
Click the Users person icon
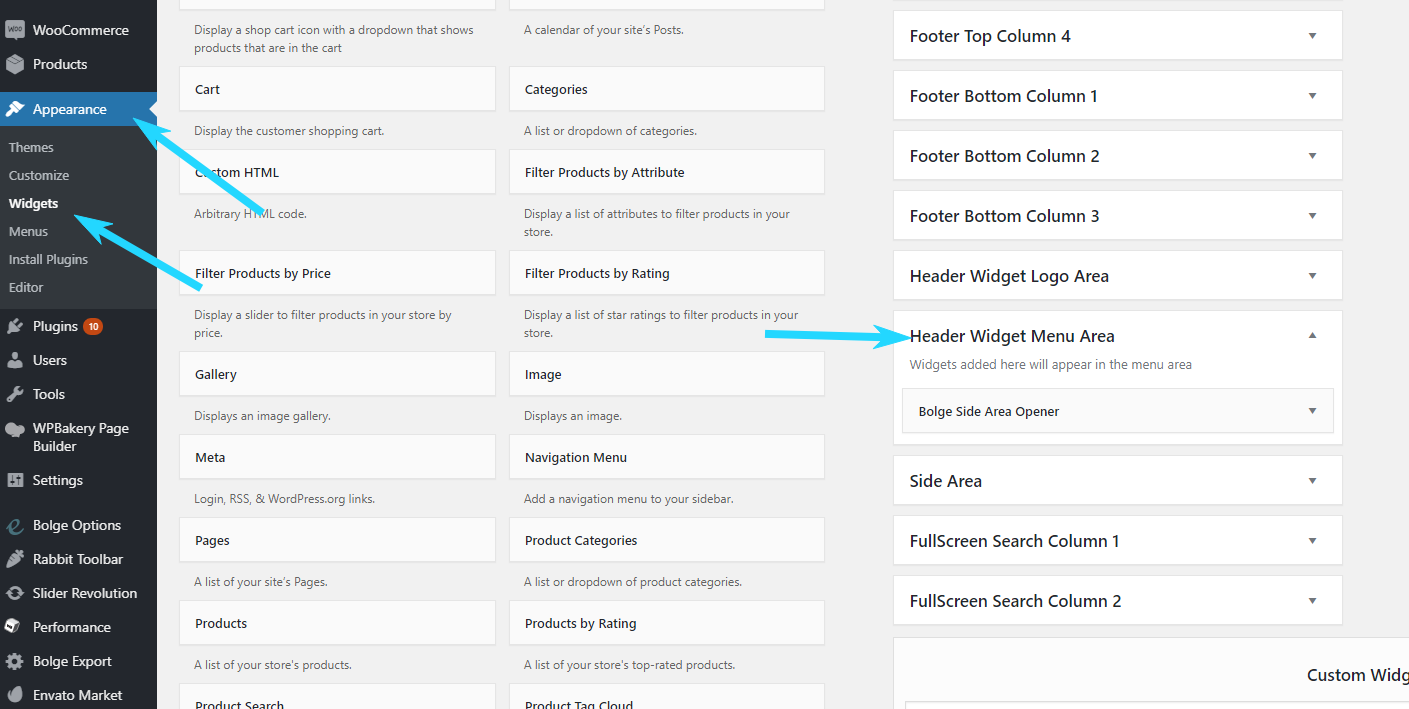tap(15, 360)
